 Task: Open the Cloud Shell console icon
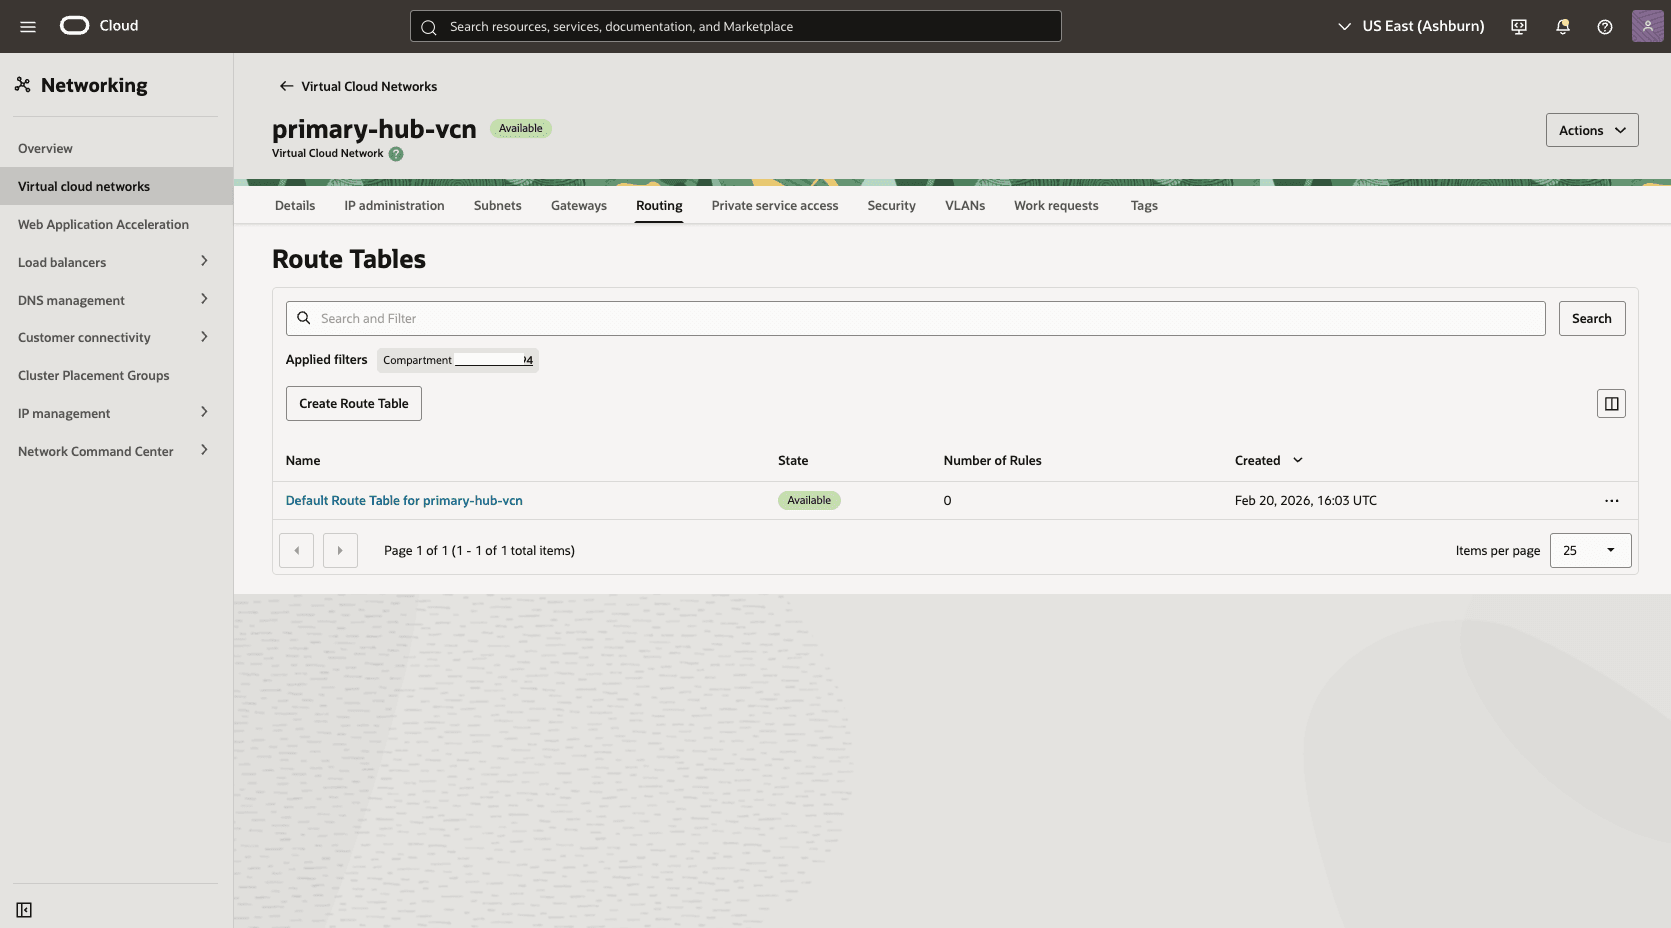pyautogui.click(x=1518, y=26)
